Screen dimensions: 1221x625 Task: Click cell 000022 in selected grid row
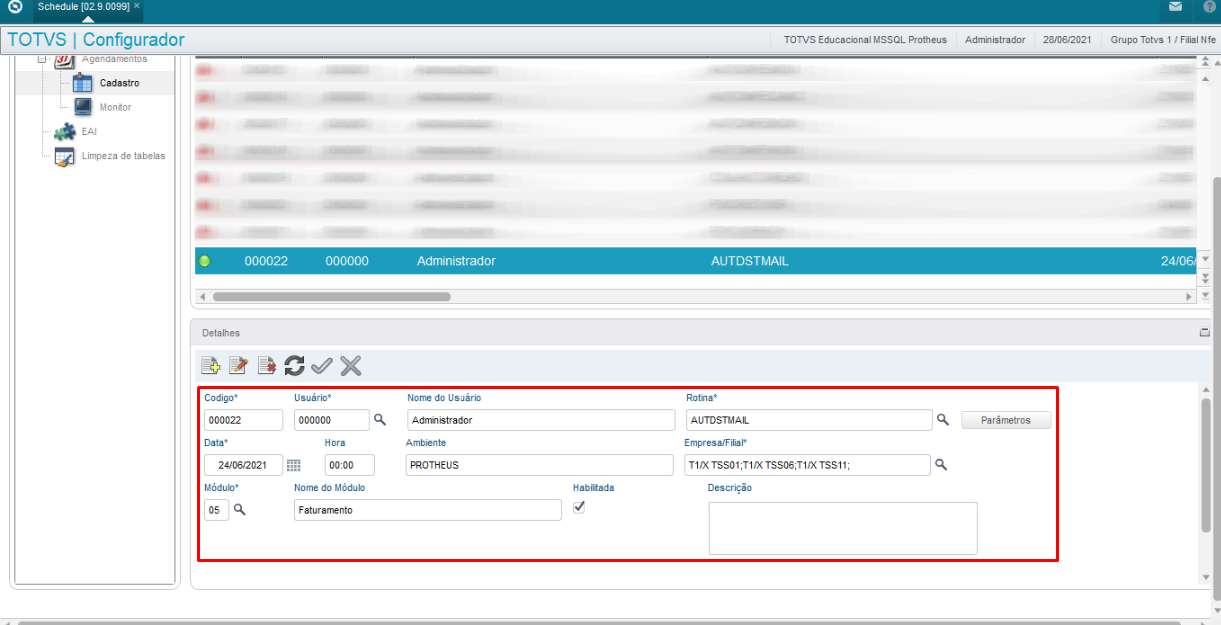[266, 261]
